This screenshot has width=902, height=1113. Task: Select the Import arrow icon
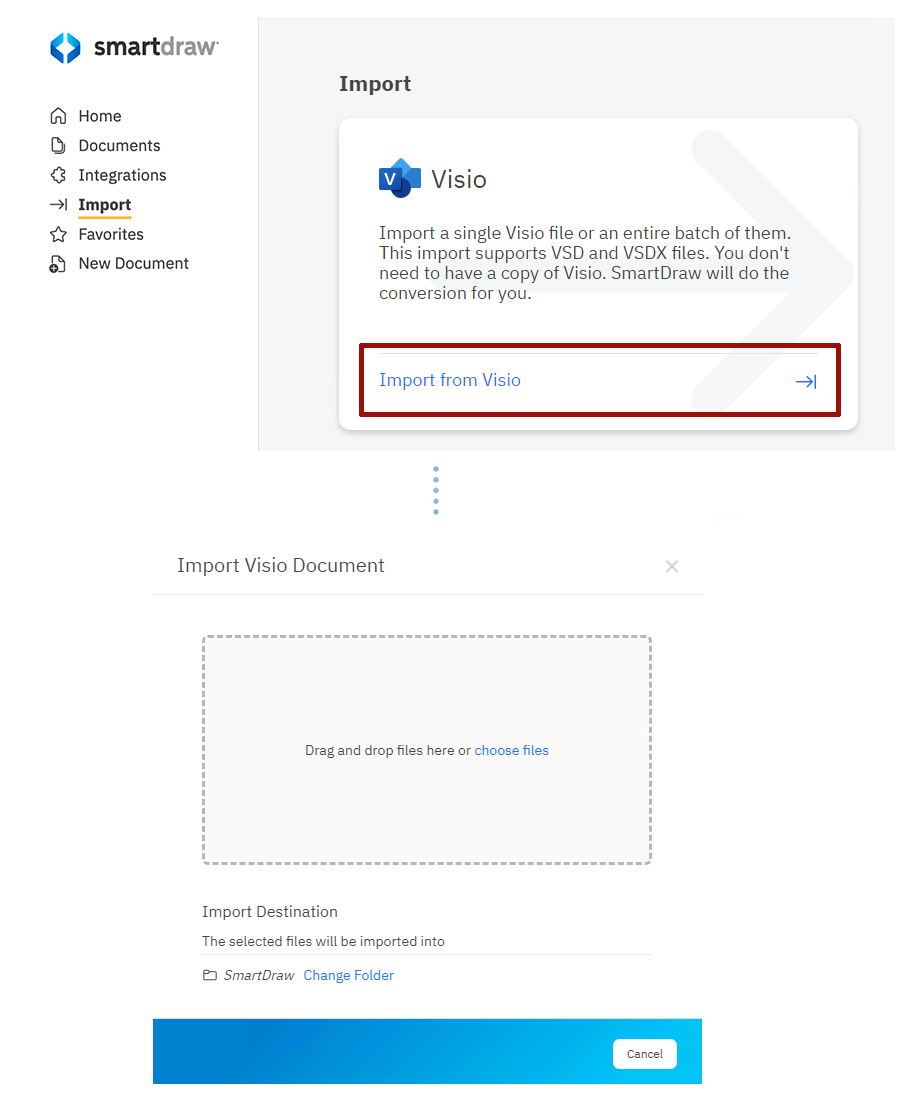tap(60, 205)
